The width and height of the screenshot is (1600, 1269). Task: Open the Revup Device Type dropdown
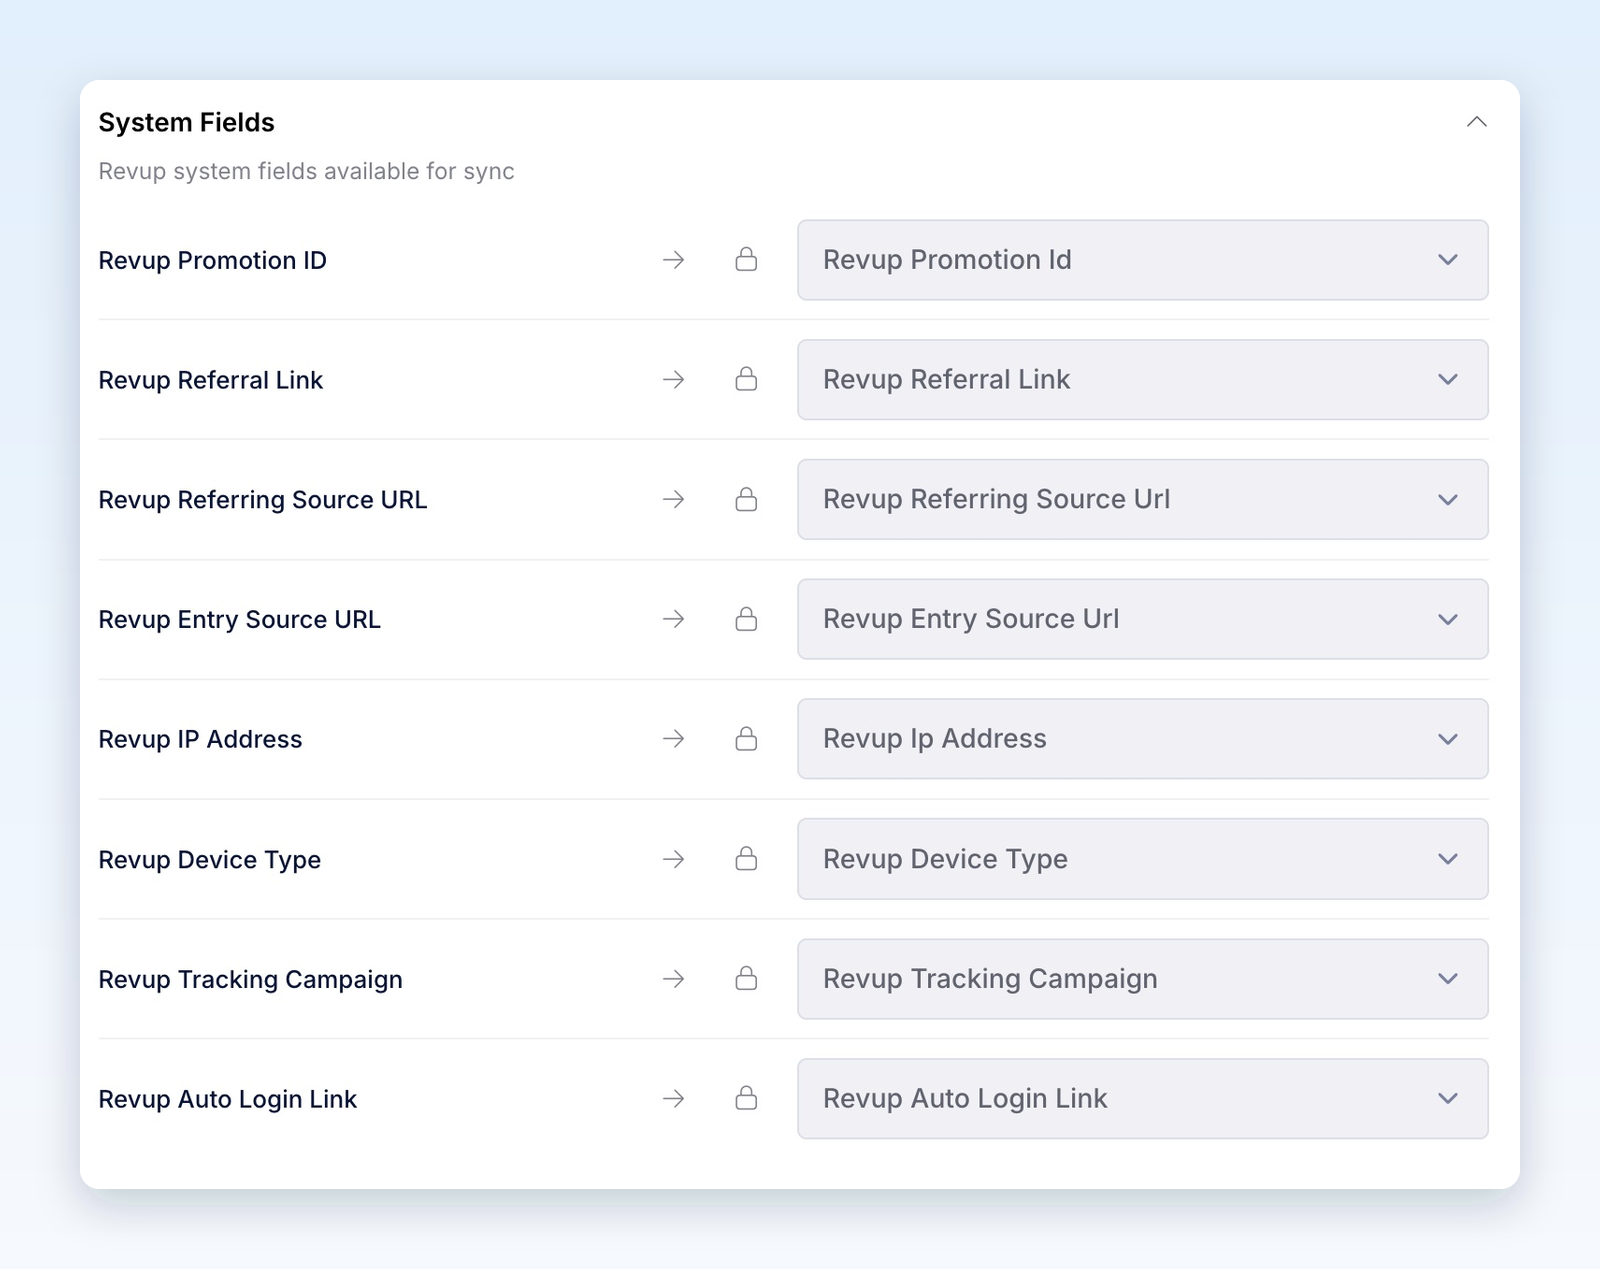pos(1143,859)
